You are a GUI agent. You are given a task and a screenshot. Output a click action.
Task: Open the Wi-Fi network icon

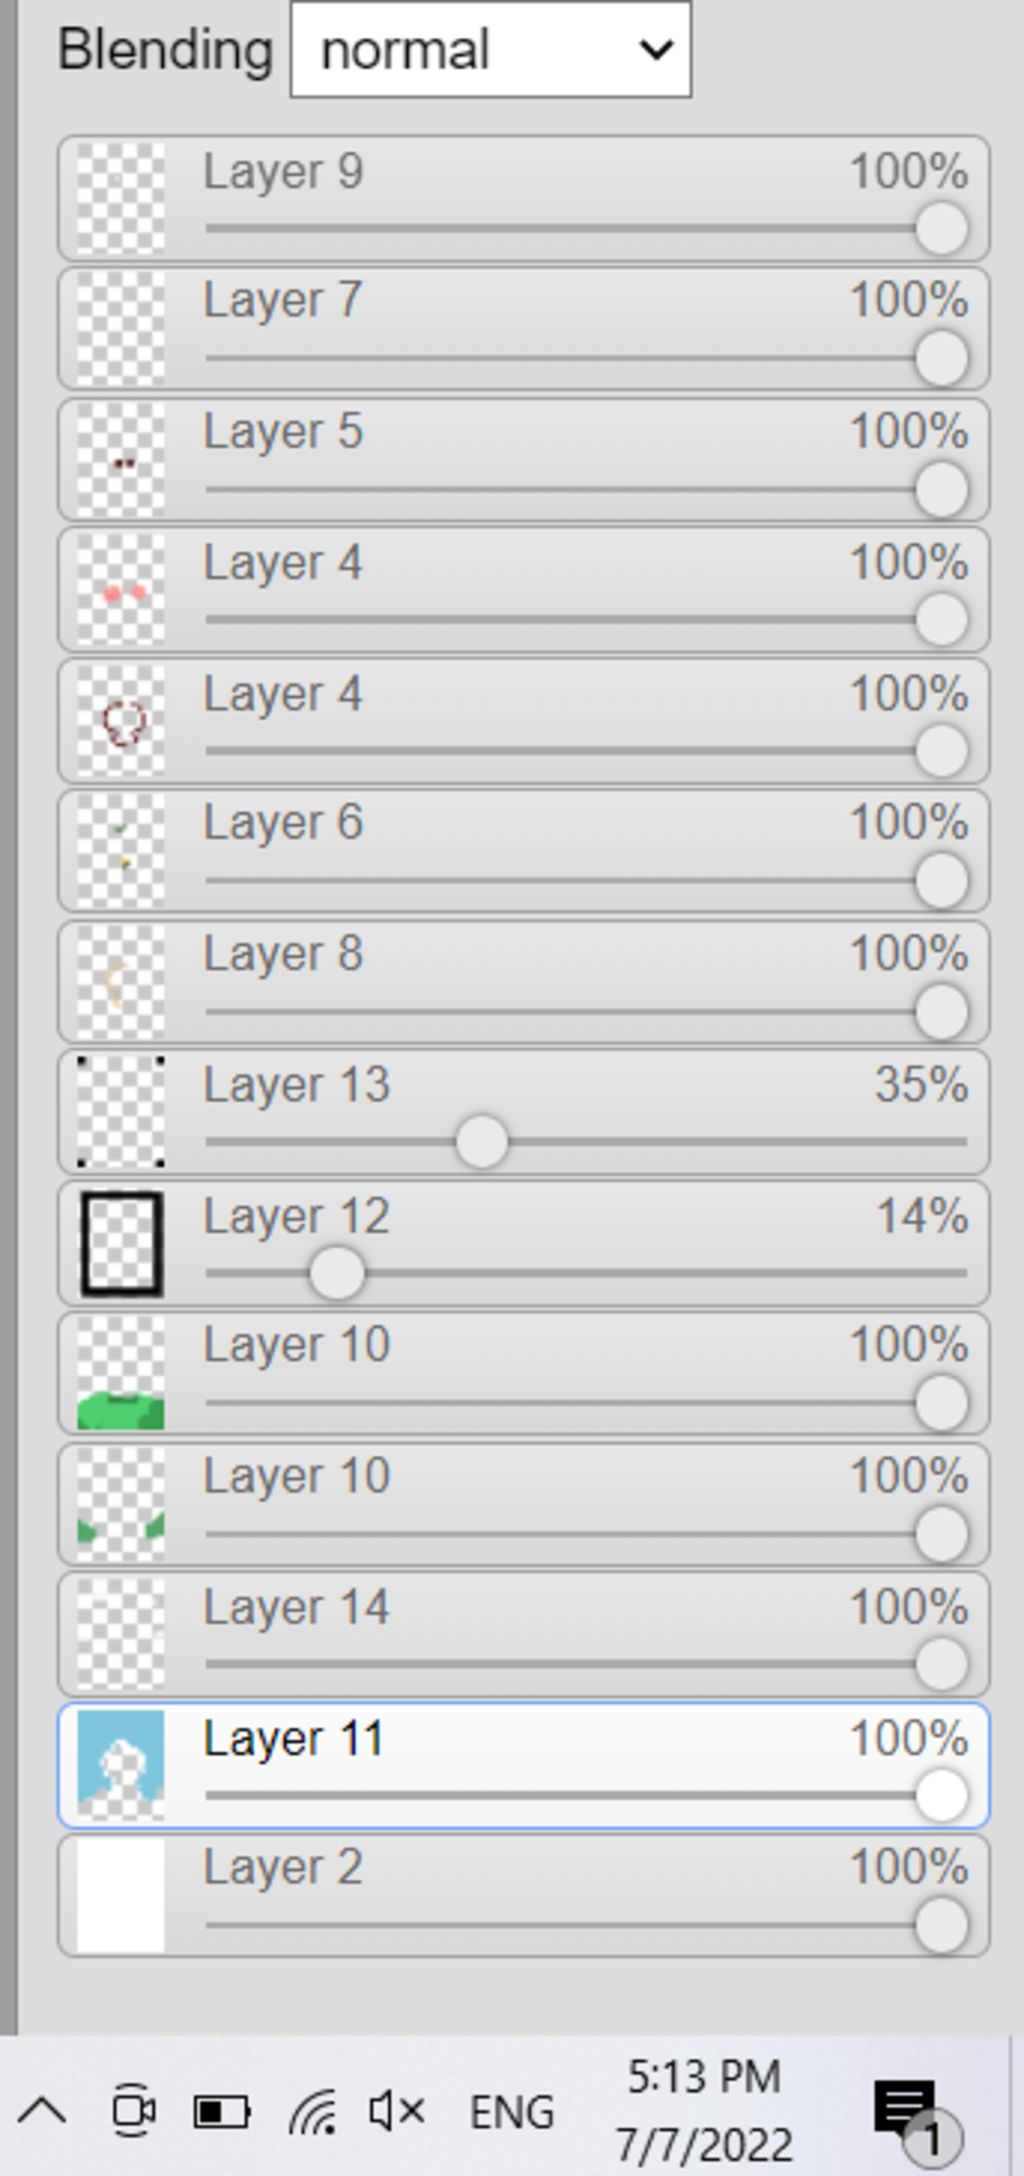point(313,2112)
